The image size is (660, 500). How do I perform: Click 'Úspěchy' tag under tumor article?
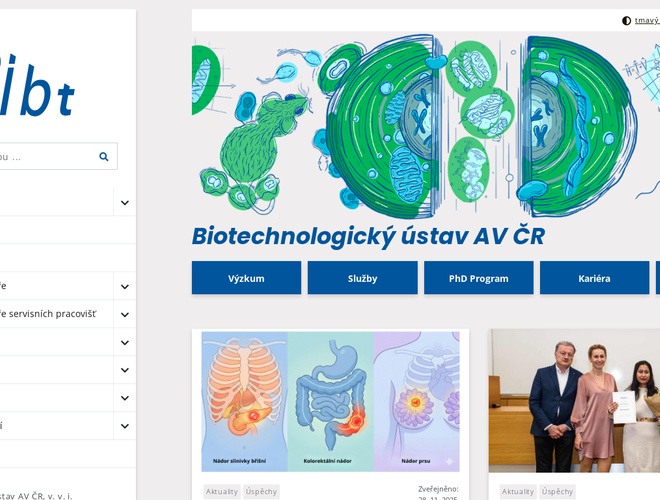tap(262, 492)
